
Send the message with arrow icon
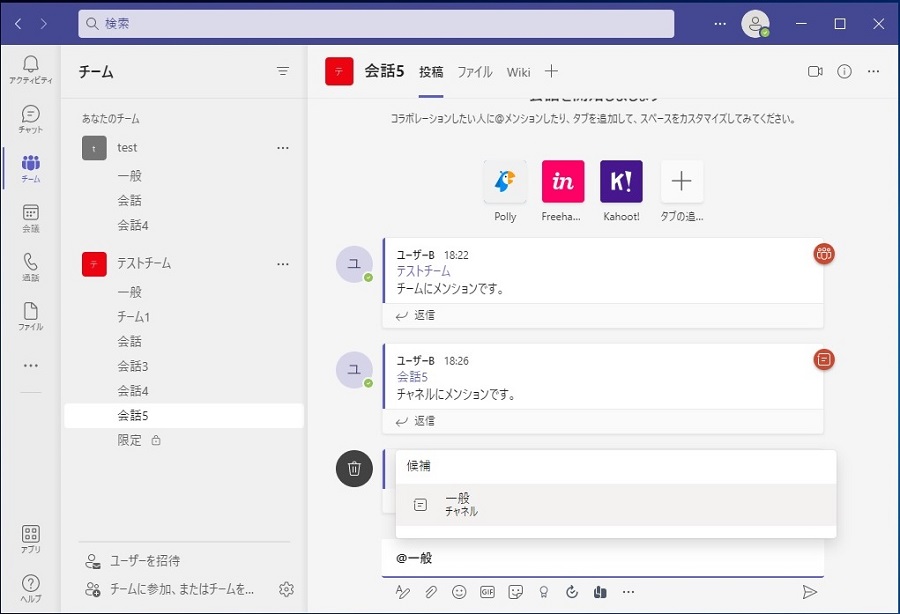[809, 592]
